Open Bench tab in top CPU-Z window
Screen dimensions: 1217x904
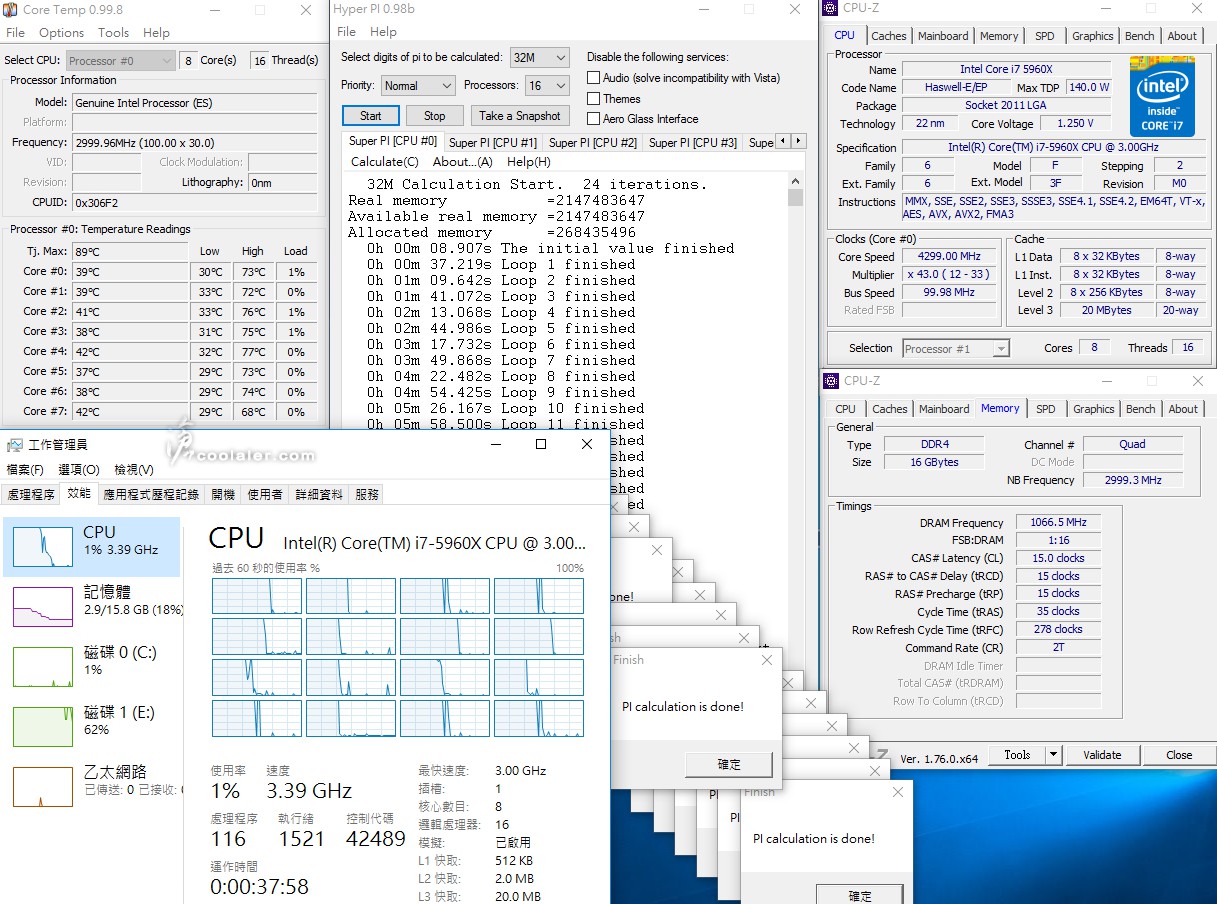1139,36
